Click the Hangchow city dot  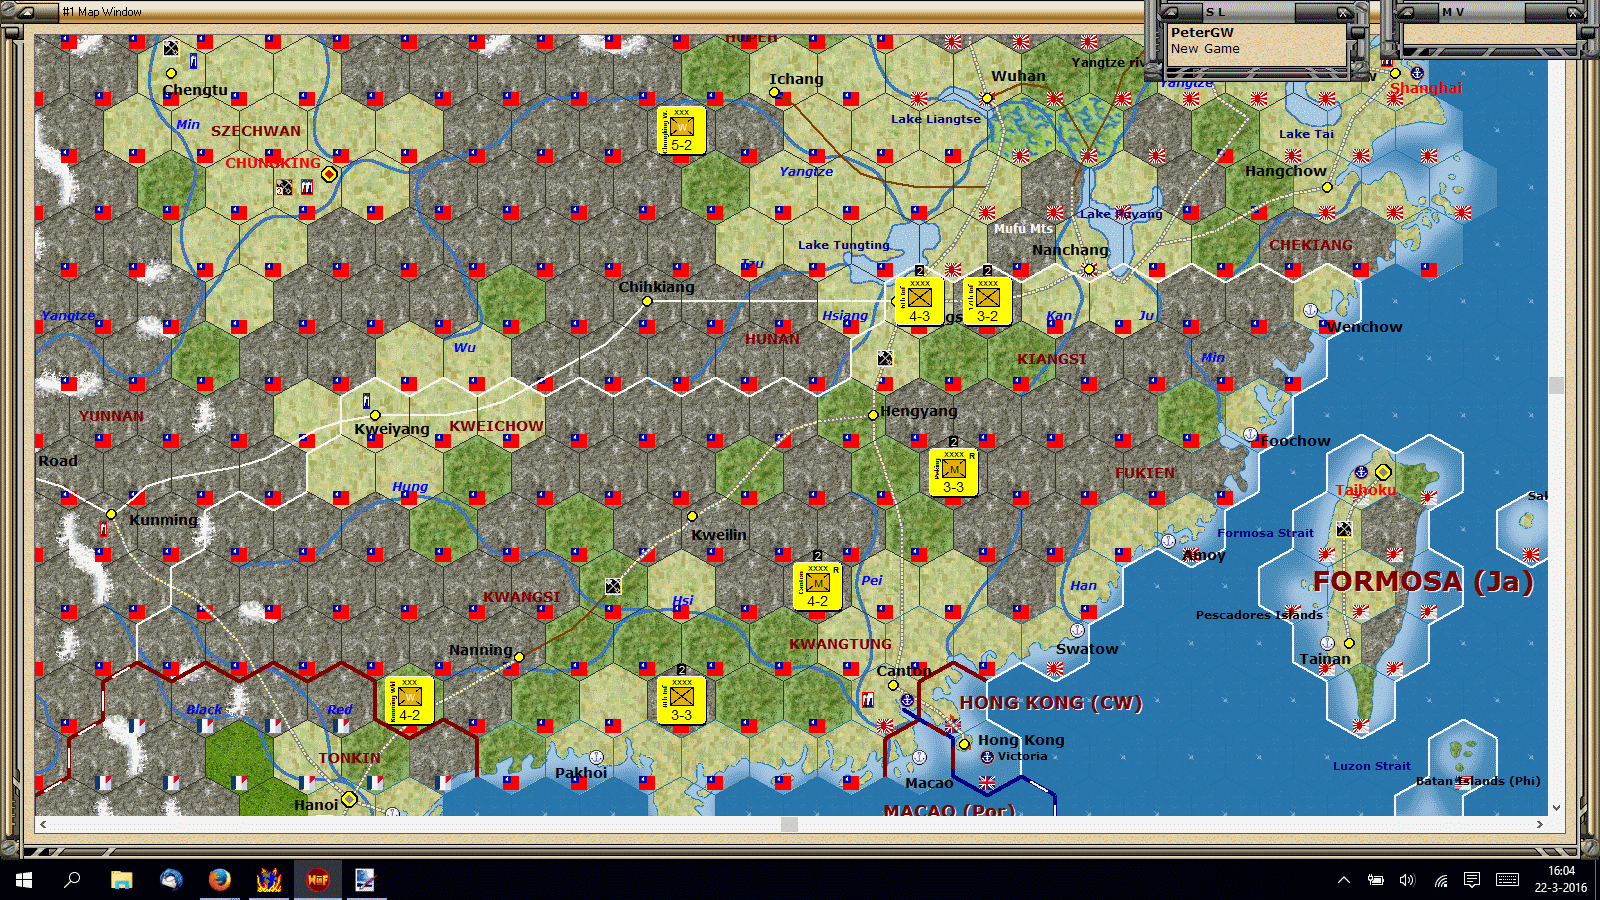click(1327, 187)
